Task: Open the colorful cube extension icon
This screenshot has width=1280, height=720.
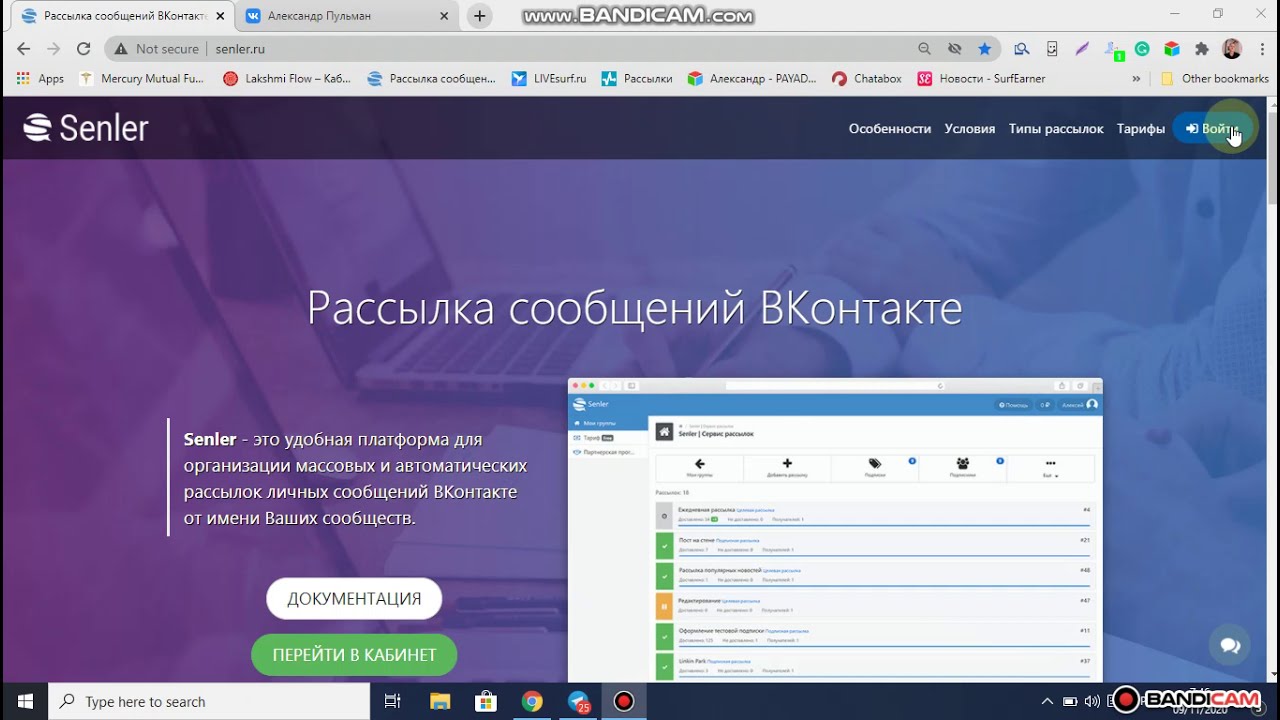Action: (1172, 48)
